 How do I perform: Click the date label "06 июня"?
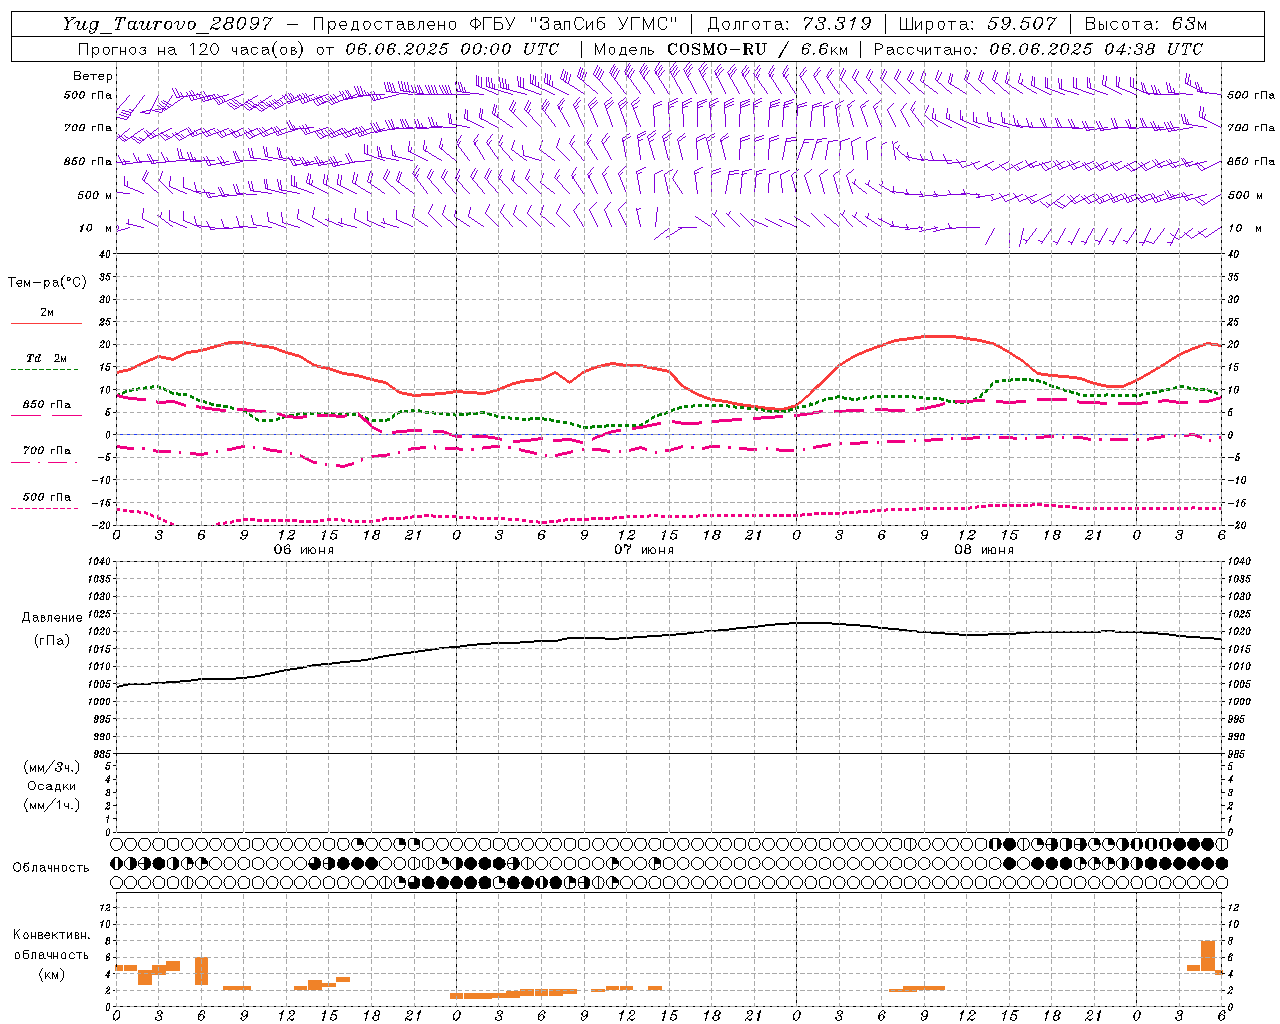coord(304,550)
